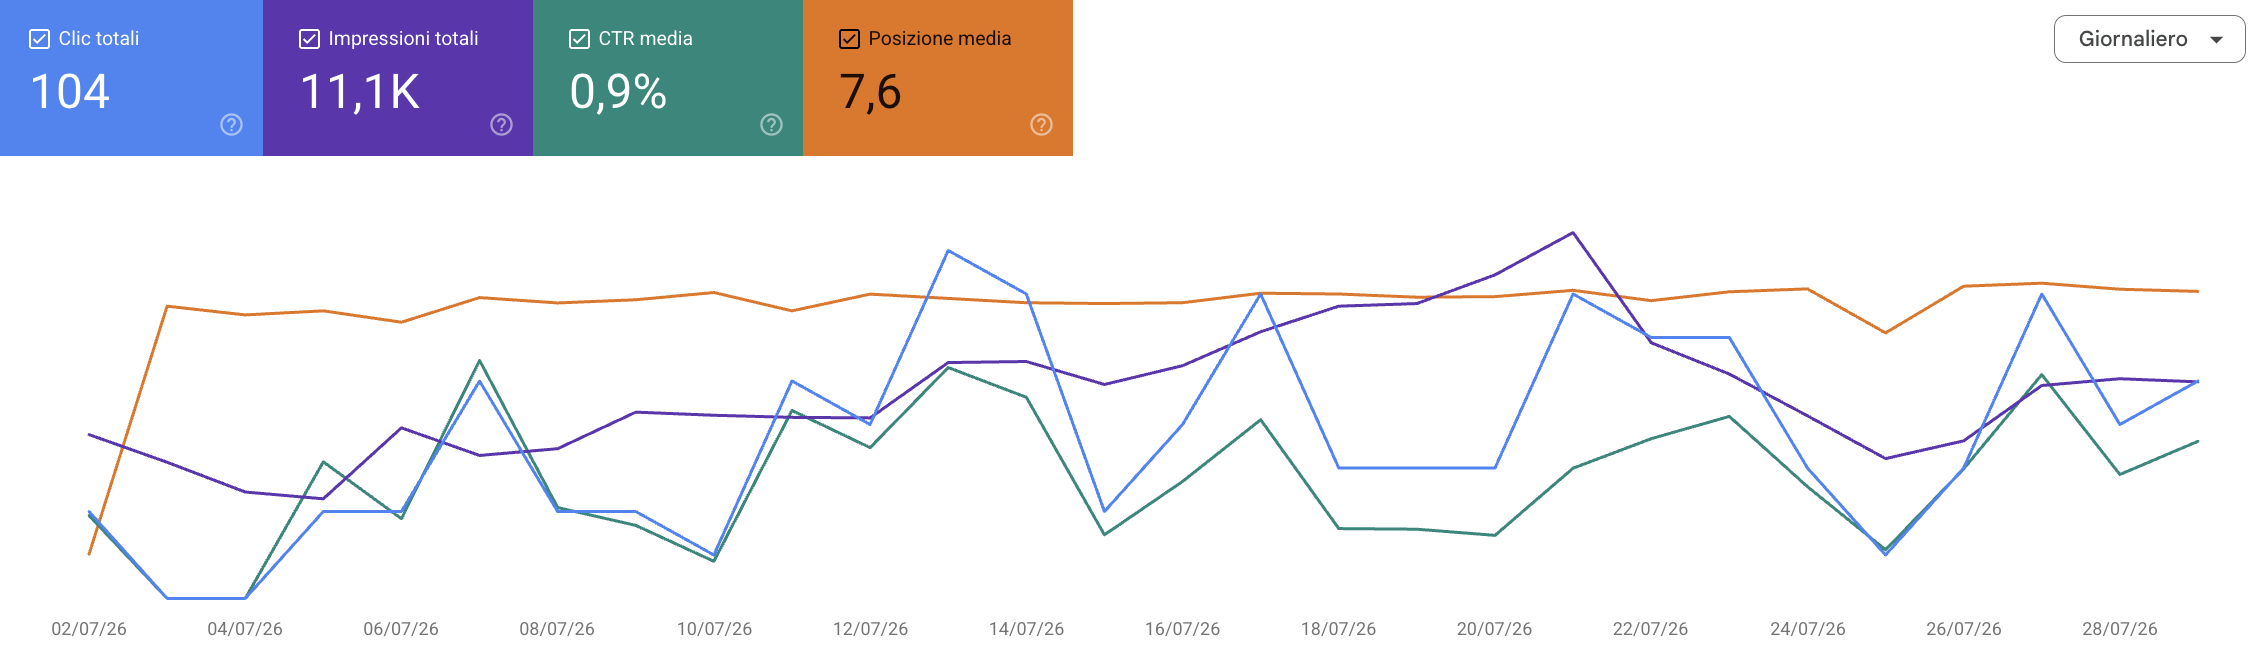Click the 02/07/26 date label on axis
This screenshot has width=2252, height=656.
[89, 629]
